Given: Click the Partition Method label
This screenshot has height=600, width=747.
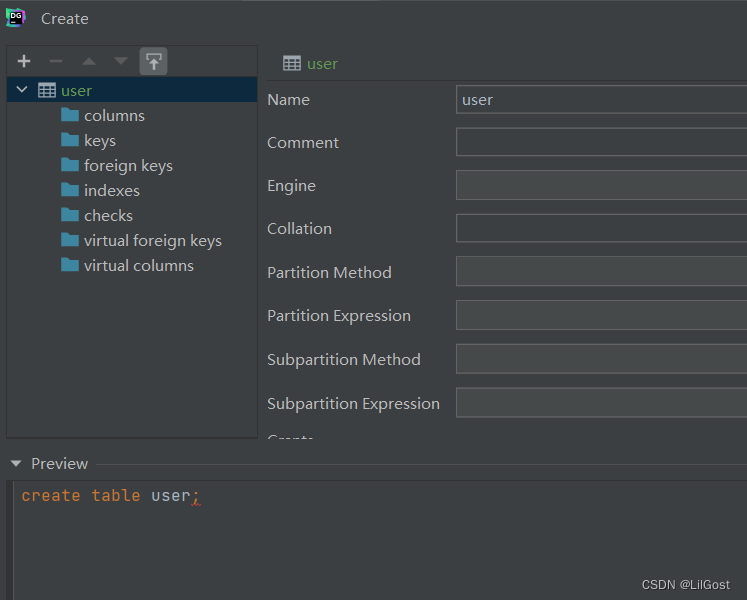Looking at the screenshot, I should [330, 273].
